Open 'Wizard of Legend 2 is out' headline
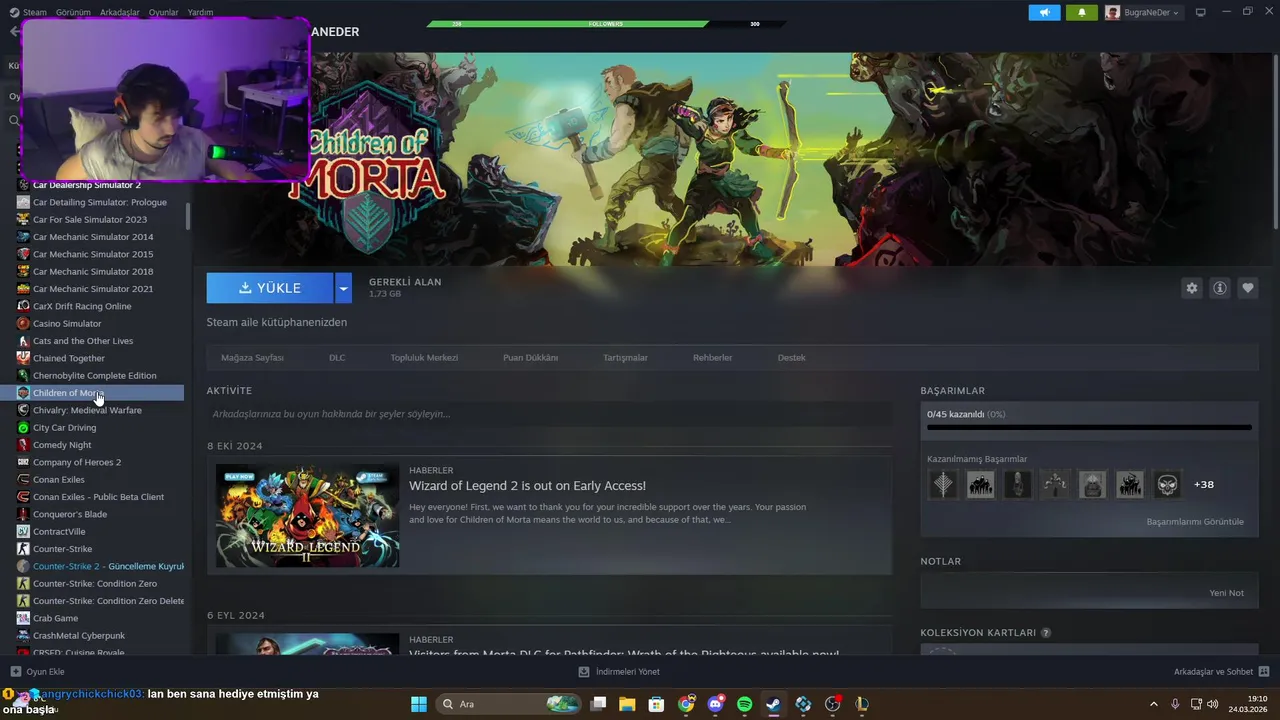 pos(527,486)
